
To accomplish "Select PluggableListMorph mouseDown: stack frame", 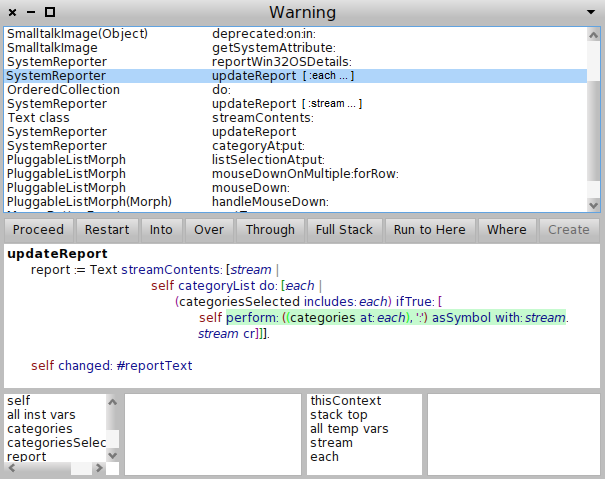I will coord(296,188).
